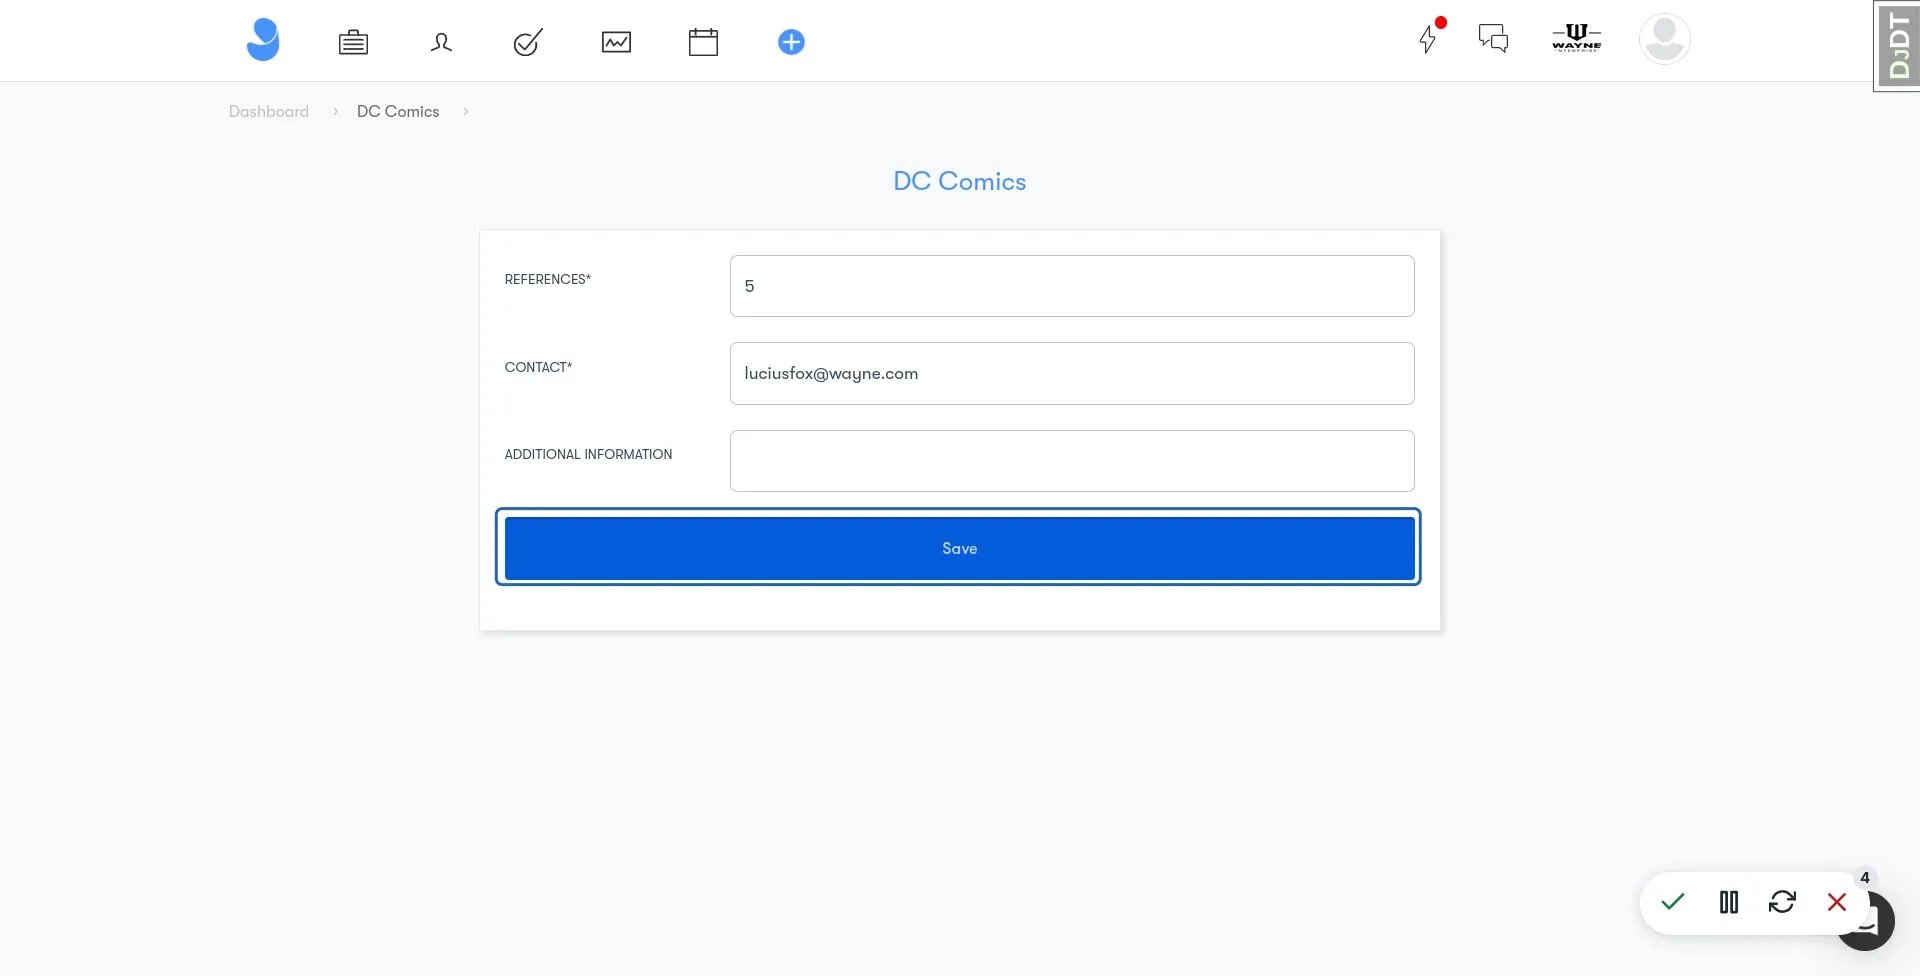Click the CONTACT* label

(538, 367)
